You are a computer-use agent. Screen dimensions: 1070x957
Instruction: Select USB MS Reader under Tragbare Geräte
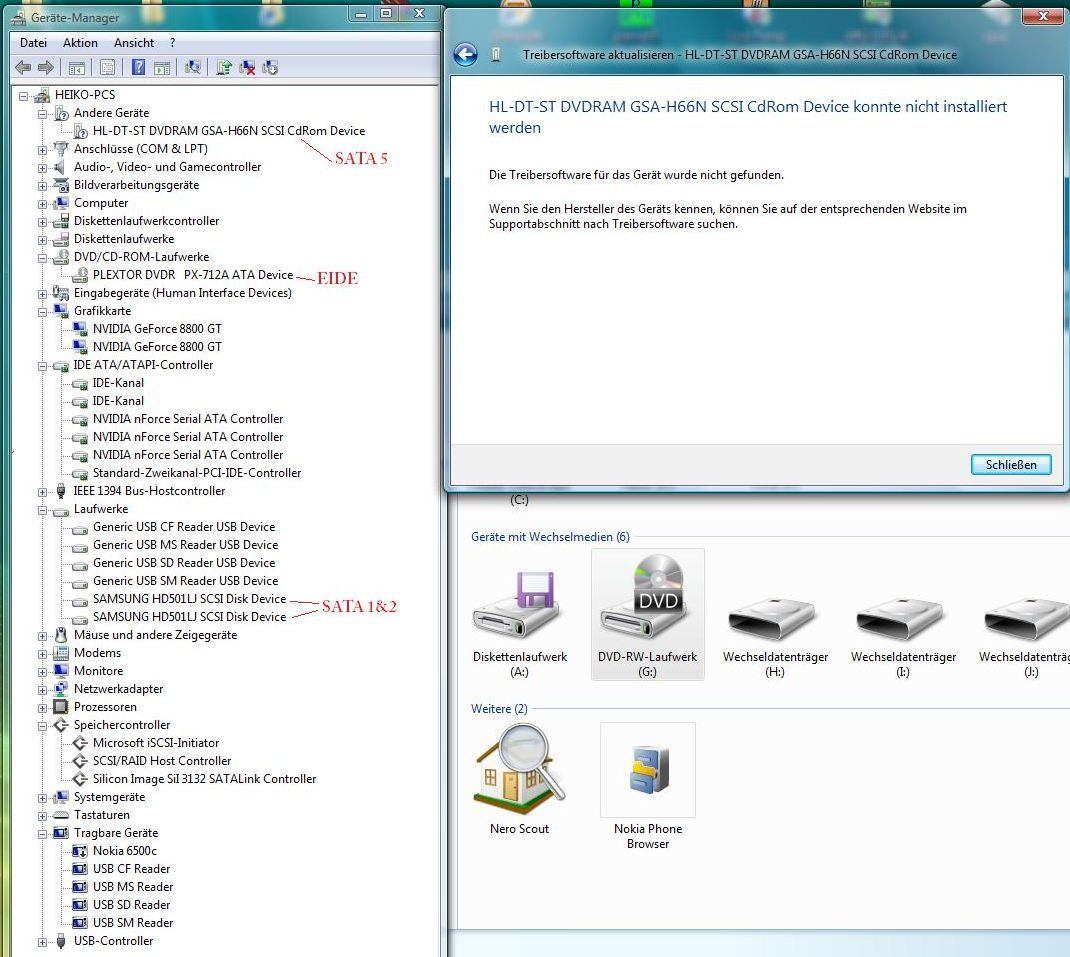point(133,887)
